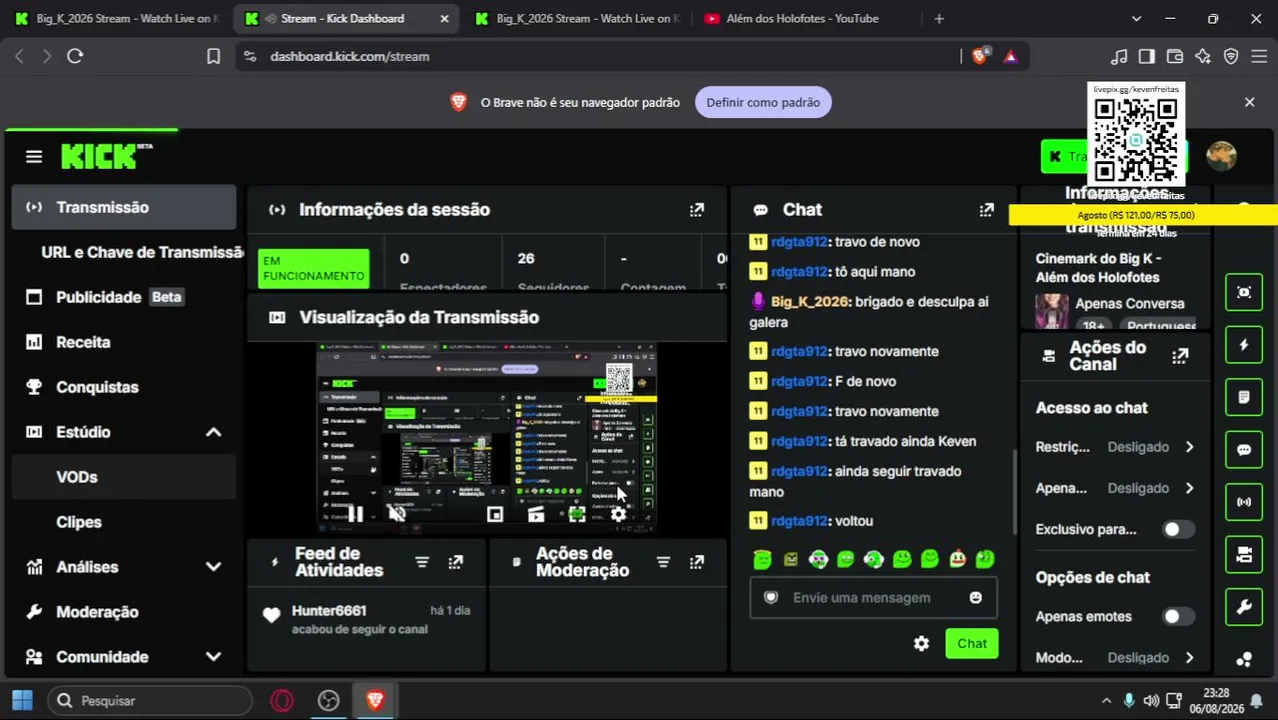
Task: Open Publicidade Beta in sidebar
Action: pos(124,297)
